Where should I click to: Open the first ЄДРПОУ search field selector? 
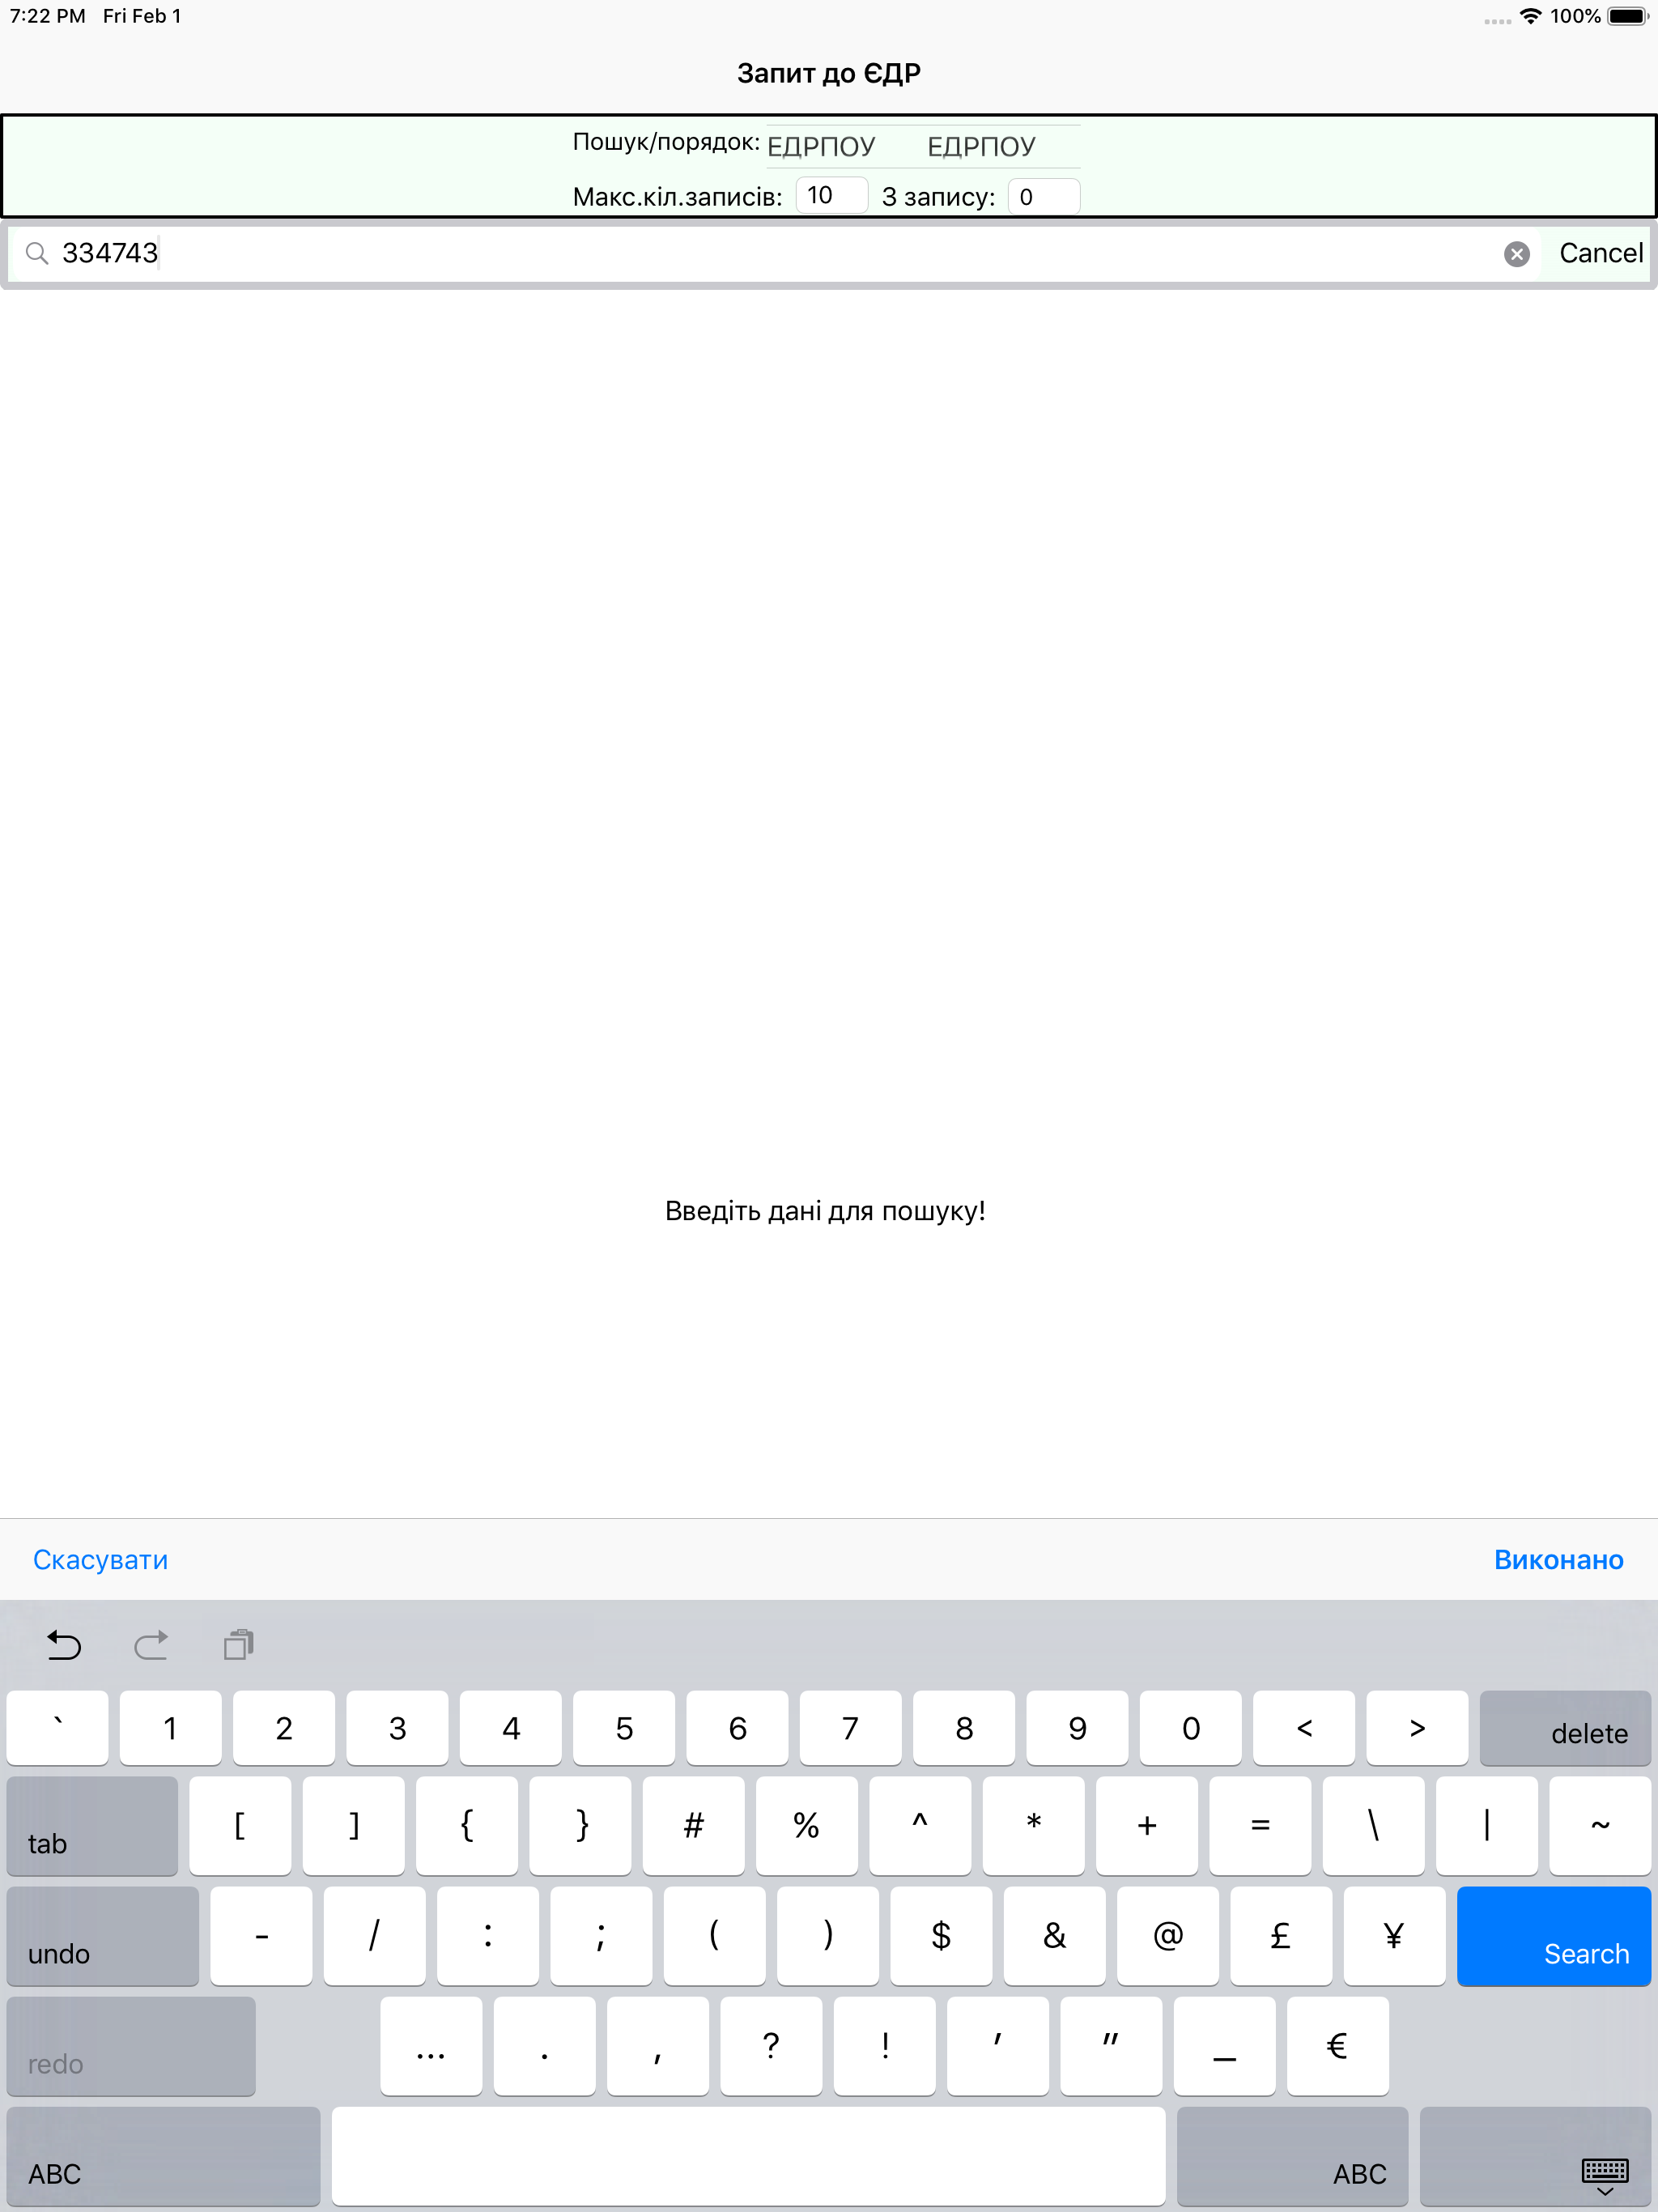(x=821, y=147)
